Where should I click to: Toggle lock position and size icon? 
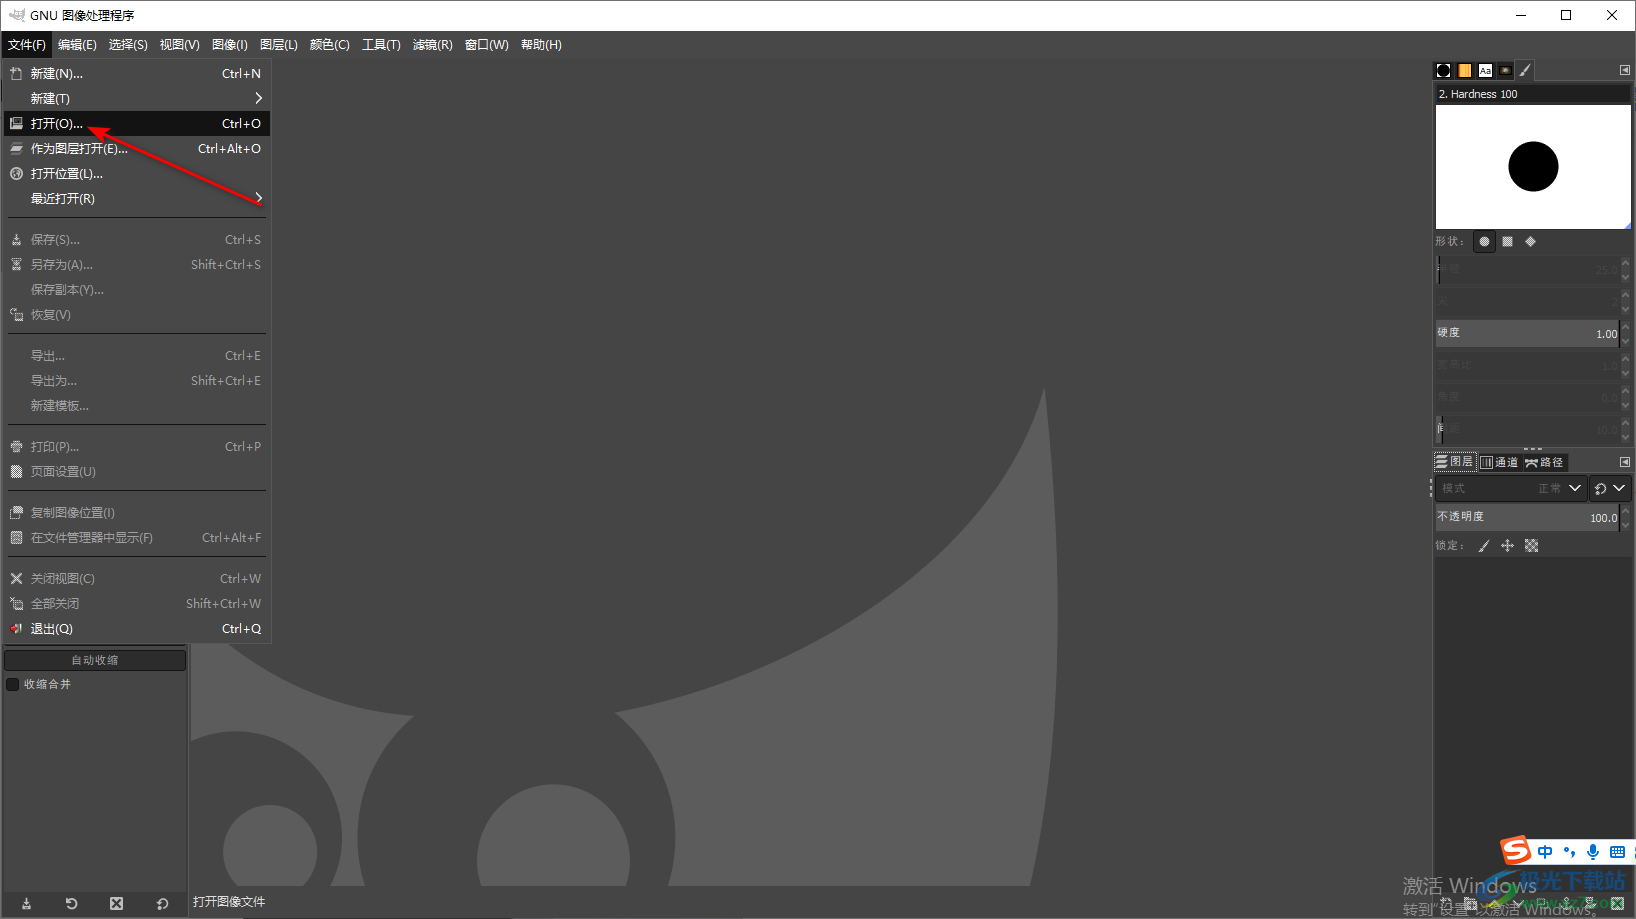tap(1507, 545)
